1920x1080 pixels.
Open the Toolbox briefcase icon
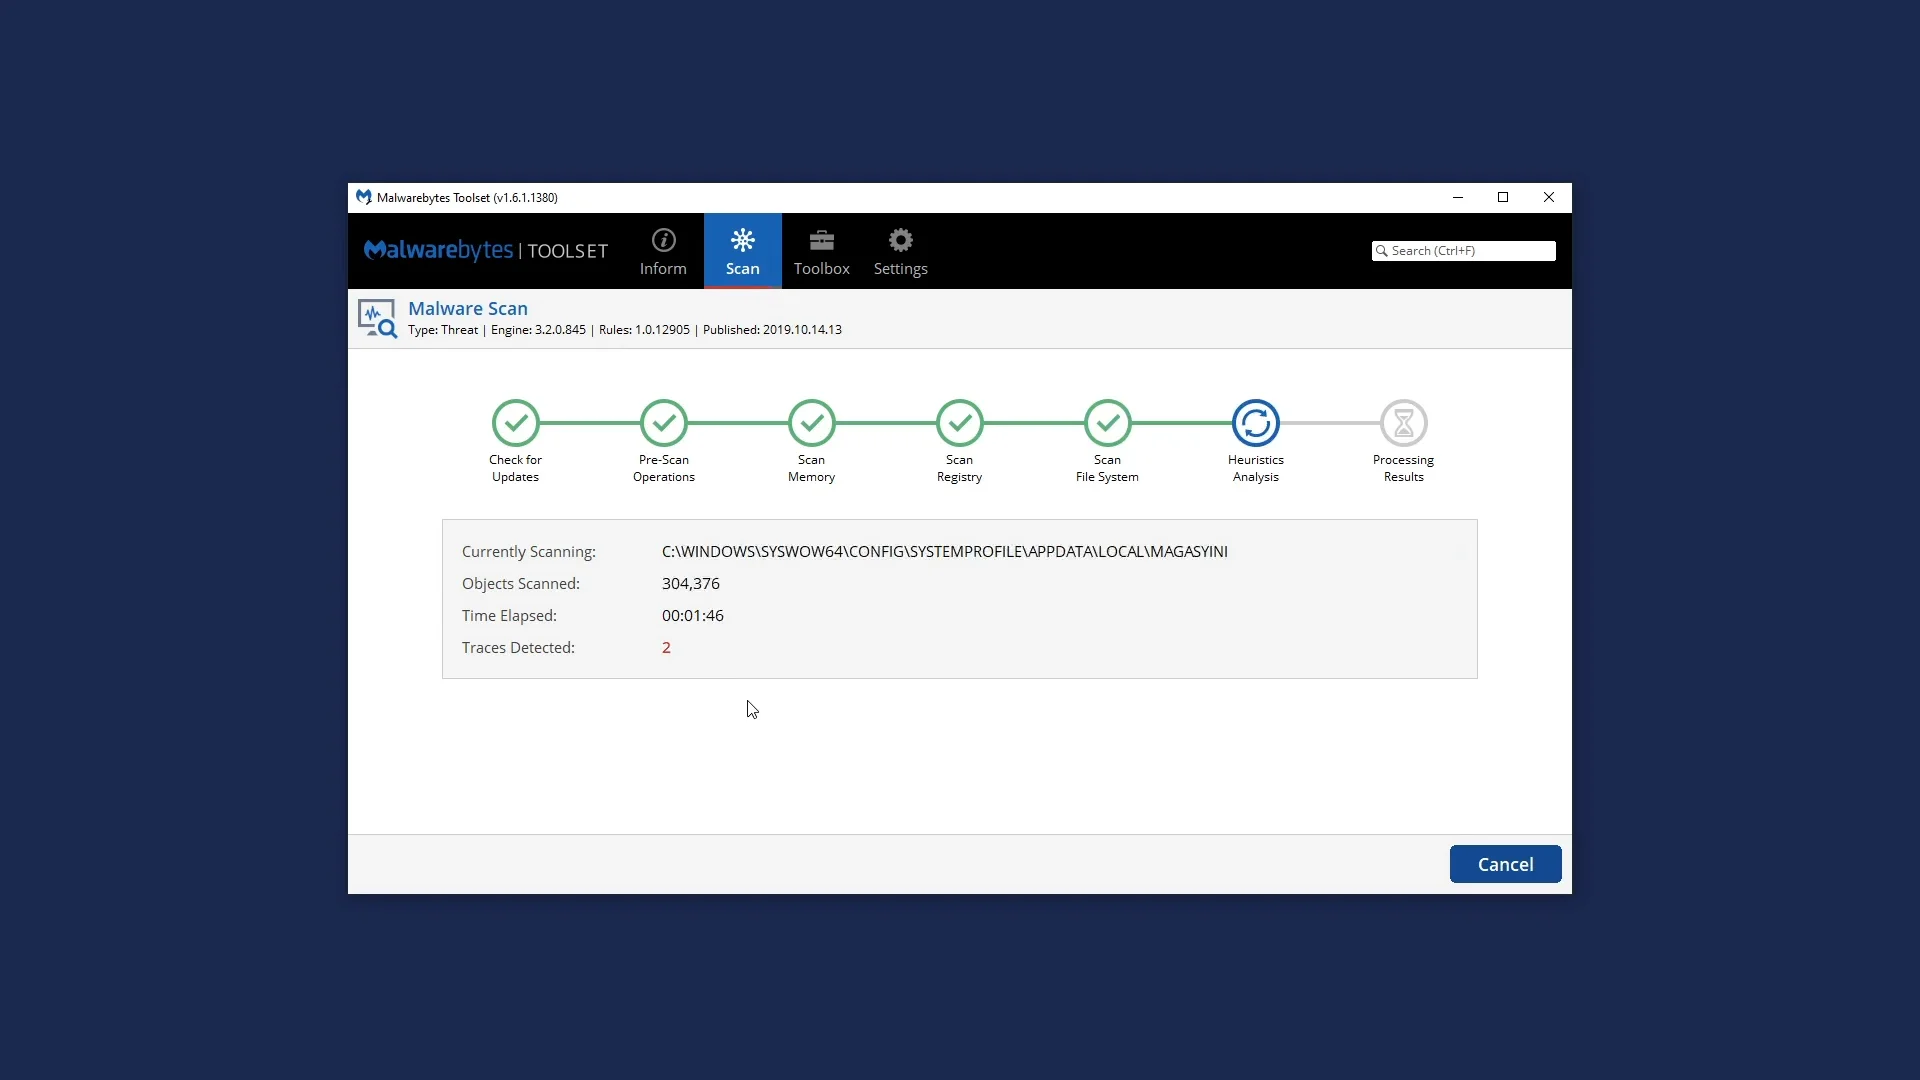click(x=821, y=241)
